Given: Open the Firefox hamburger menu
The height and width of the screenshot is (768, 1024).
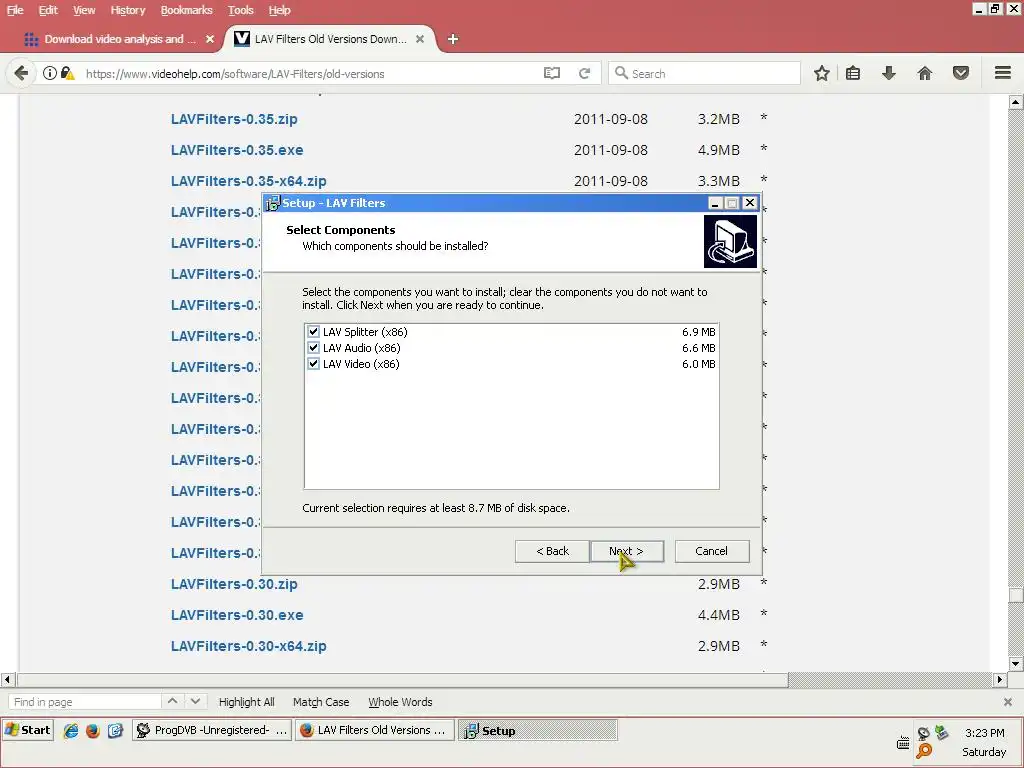Looking at the screenshot, I should [x=1003, y=73].
